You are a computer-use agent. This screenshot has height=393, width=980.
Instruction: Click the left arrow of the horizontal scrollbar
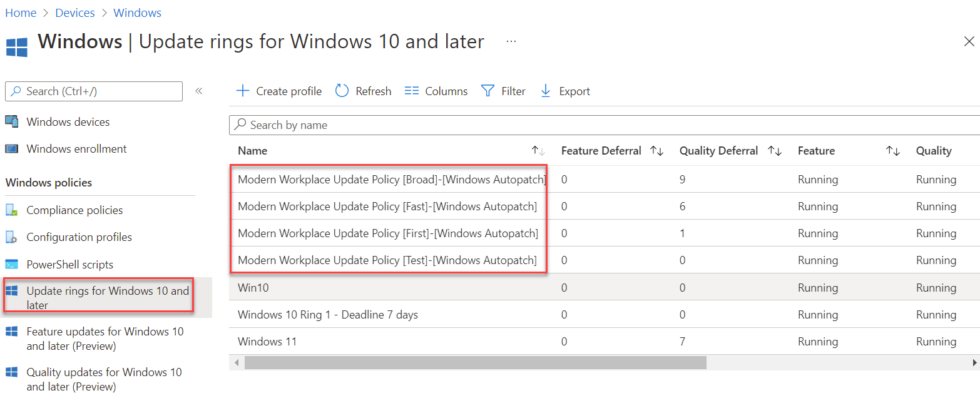[x=236, y=362]
